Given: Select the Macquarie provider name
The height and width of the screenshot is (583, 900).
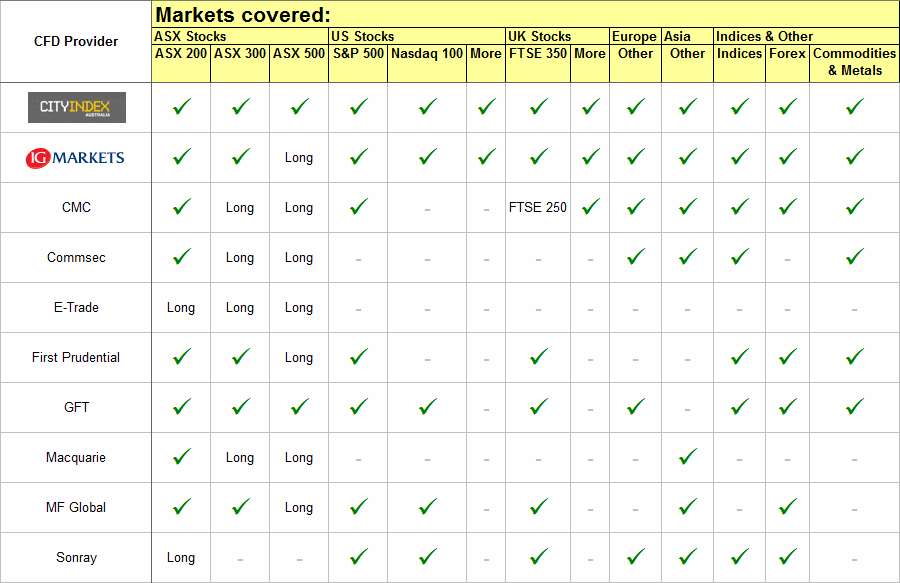Looking at the screenshot, I should point(76,457).
